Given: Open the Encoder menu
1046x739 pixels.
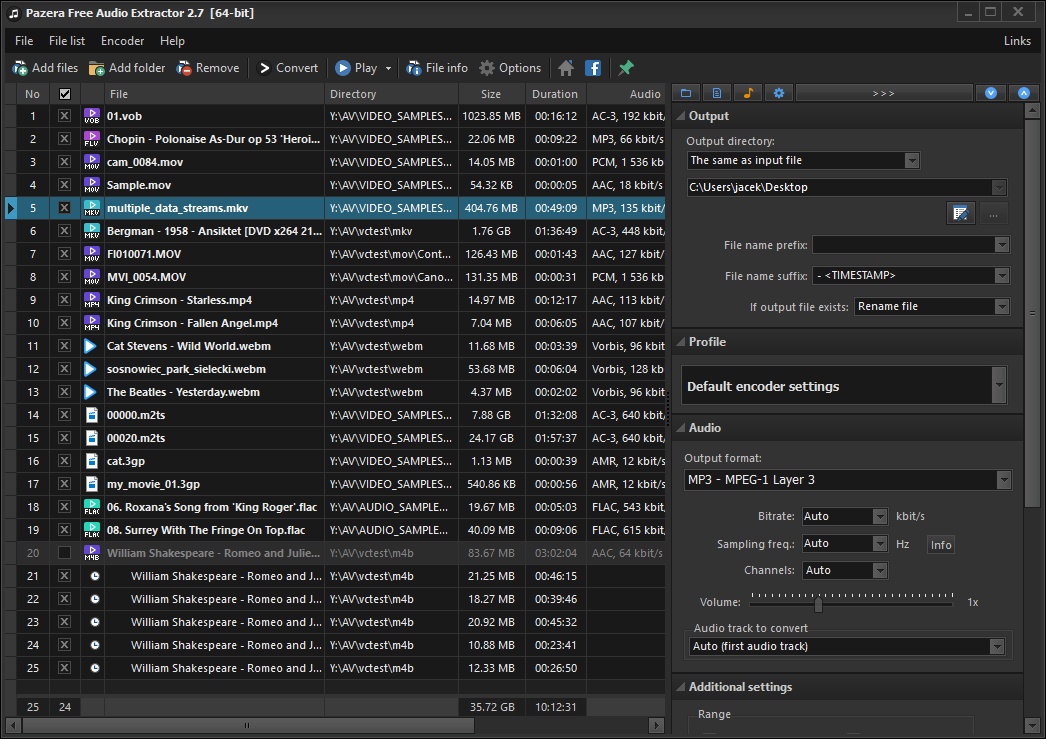Looking at the screenshot, I should tap(122, 41).
